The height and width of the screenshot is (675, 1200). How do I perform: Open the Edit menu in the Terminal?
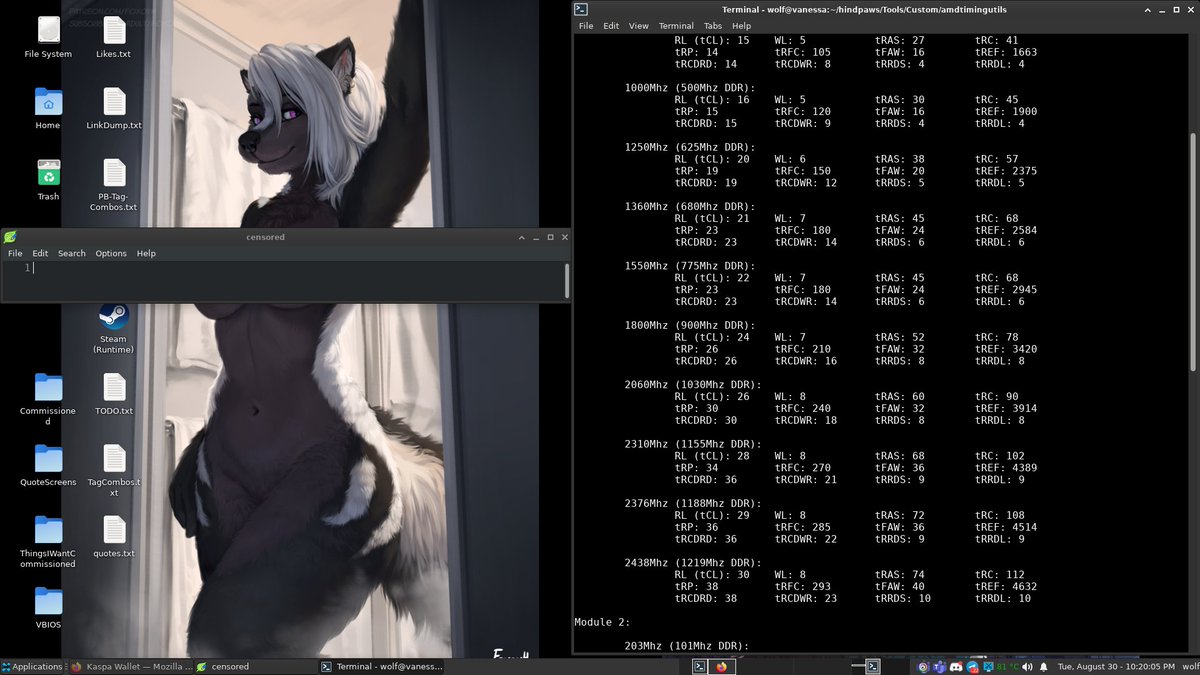[610, 26]
